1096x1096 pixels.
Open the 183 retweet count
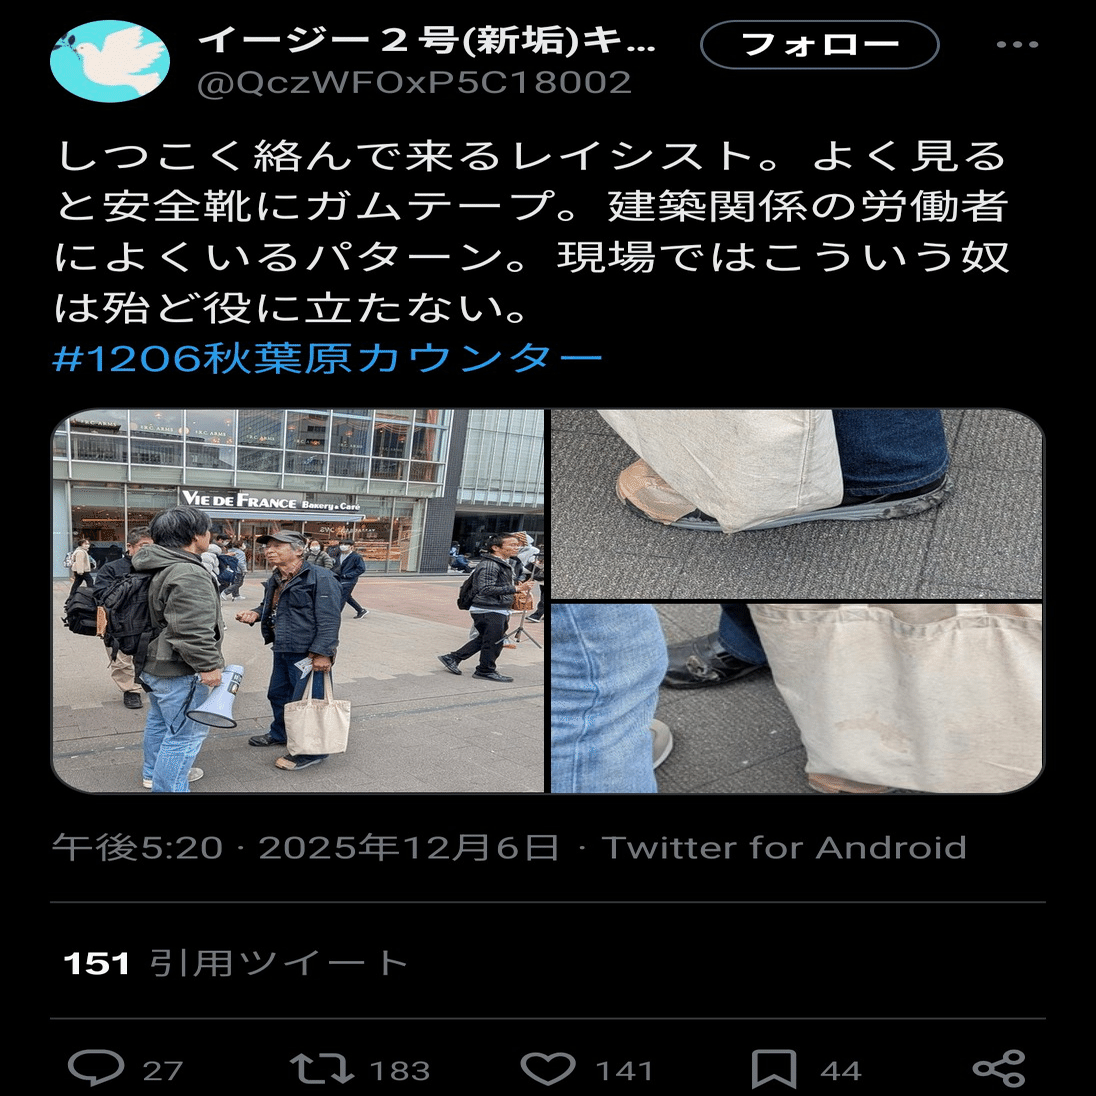400,1070
